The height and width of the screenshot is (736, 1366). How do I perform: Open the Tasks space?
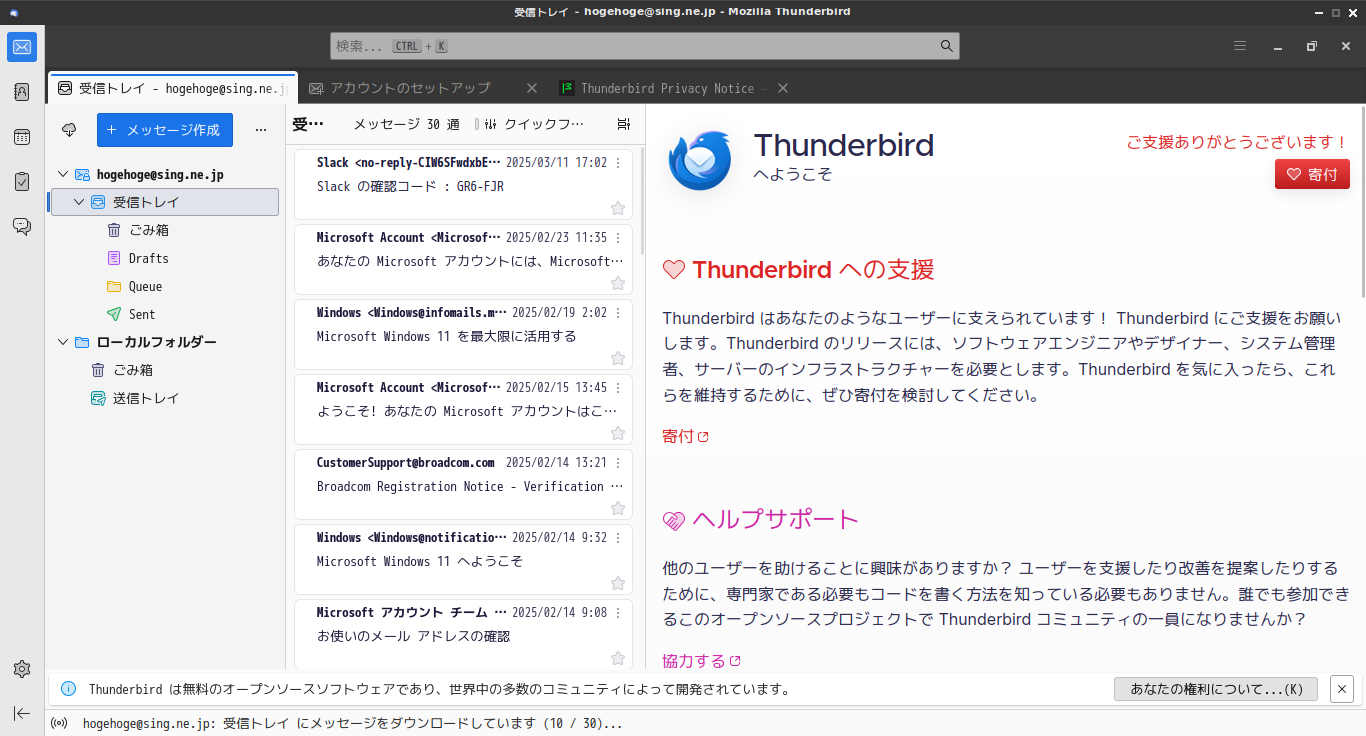tap(22, 182)
